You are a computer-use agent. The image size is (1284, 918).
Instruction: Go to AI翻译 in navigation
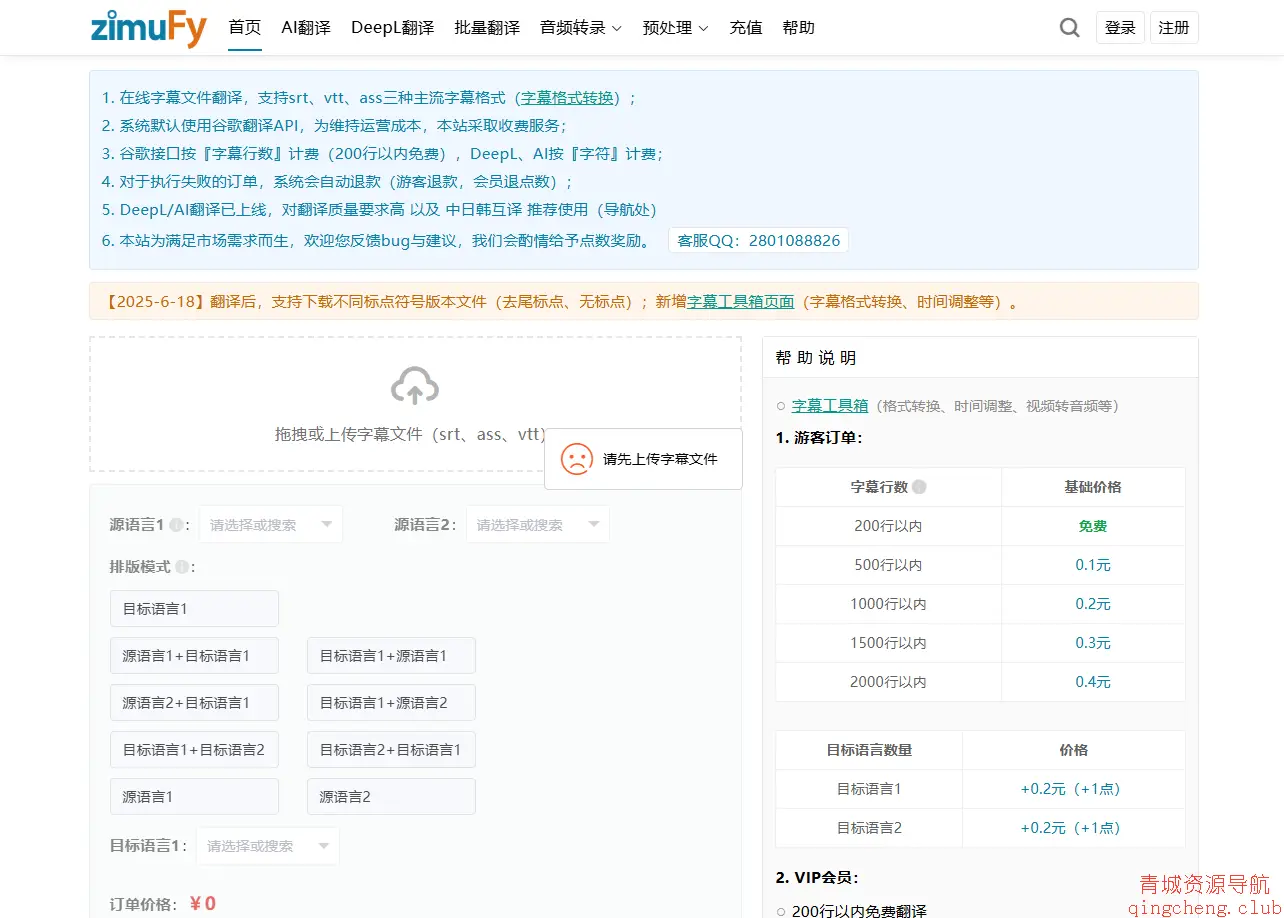point(306,28)
